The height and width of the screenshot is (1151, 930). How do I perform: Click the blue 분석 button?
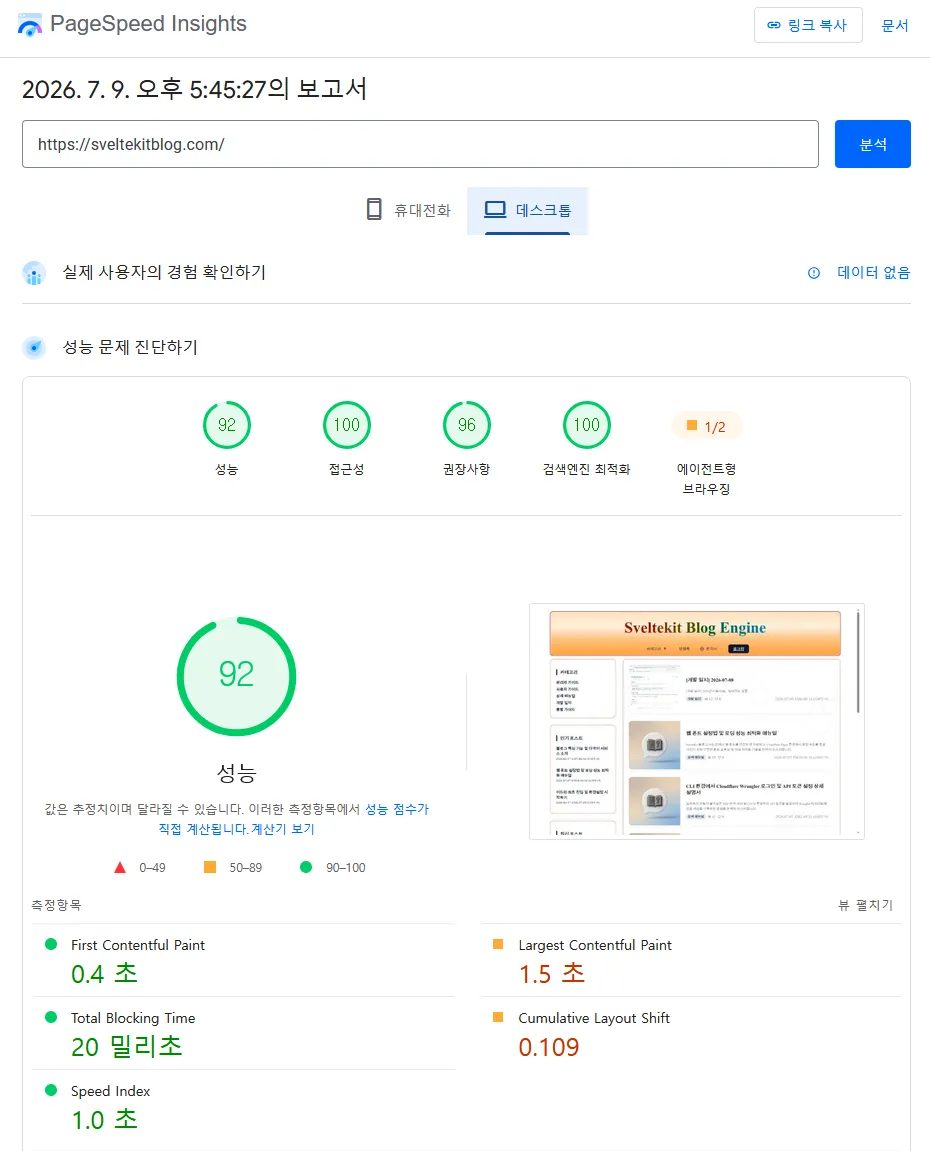tap(873, 144)
